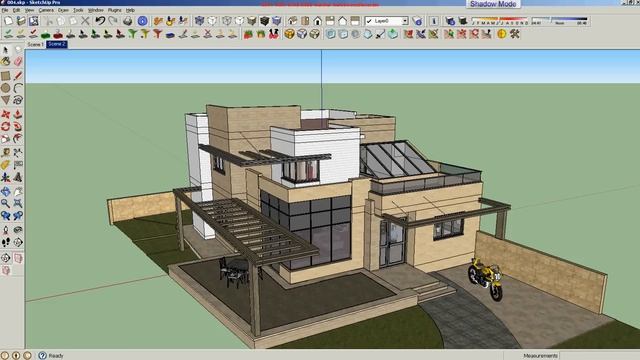
Task: Switch to the Front view house icon
Action: point(318,20)
